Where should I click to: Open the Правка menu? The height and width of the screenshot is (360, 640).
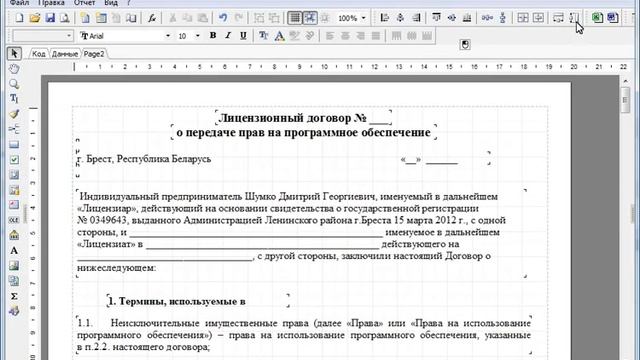pos(51,3)
